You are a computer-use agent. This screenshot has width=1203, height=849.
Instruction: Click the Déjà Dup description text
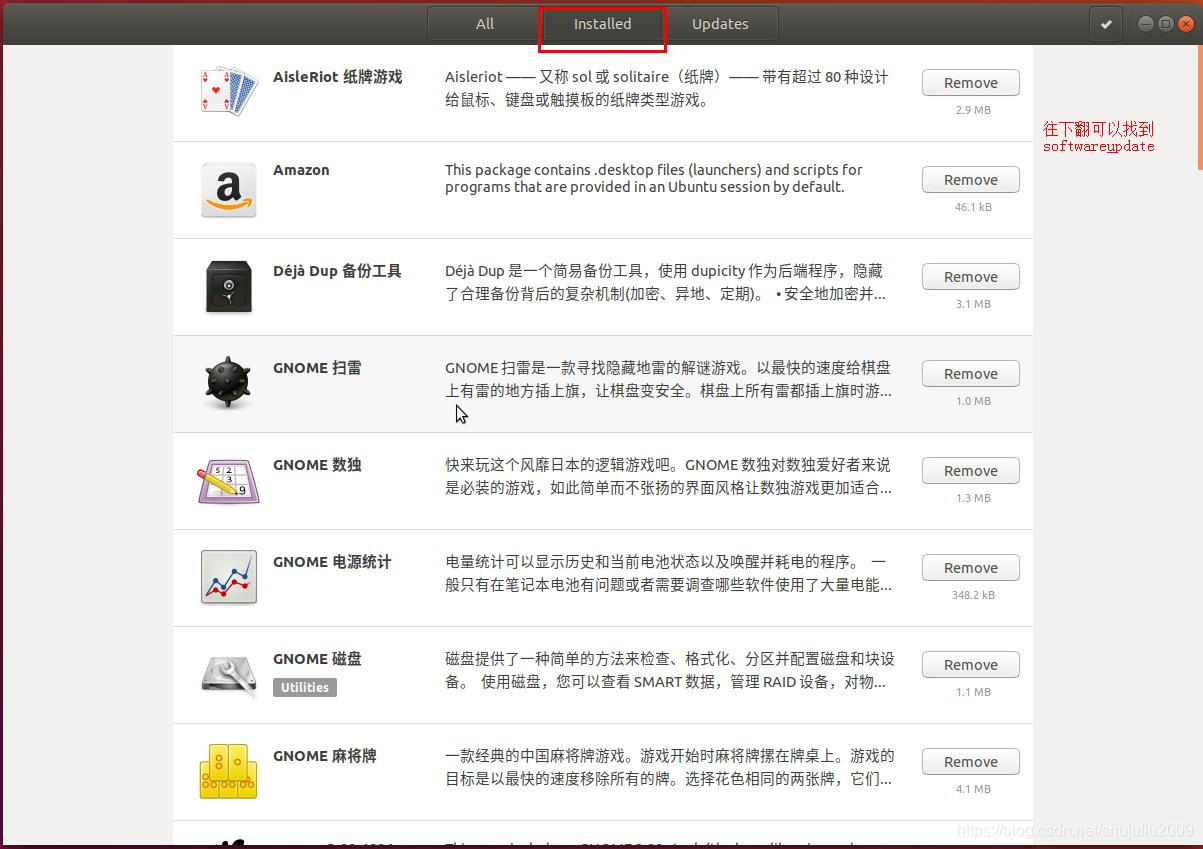pyautogui.click(x=666, y=282)
